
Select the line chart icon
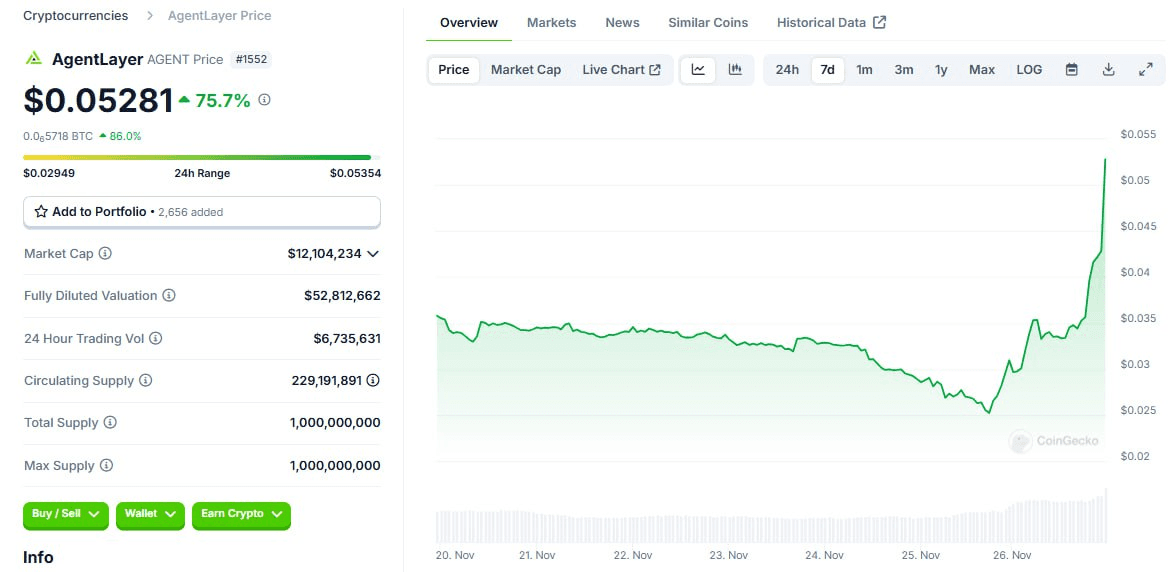click(x=698, y=70)
